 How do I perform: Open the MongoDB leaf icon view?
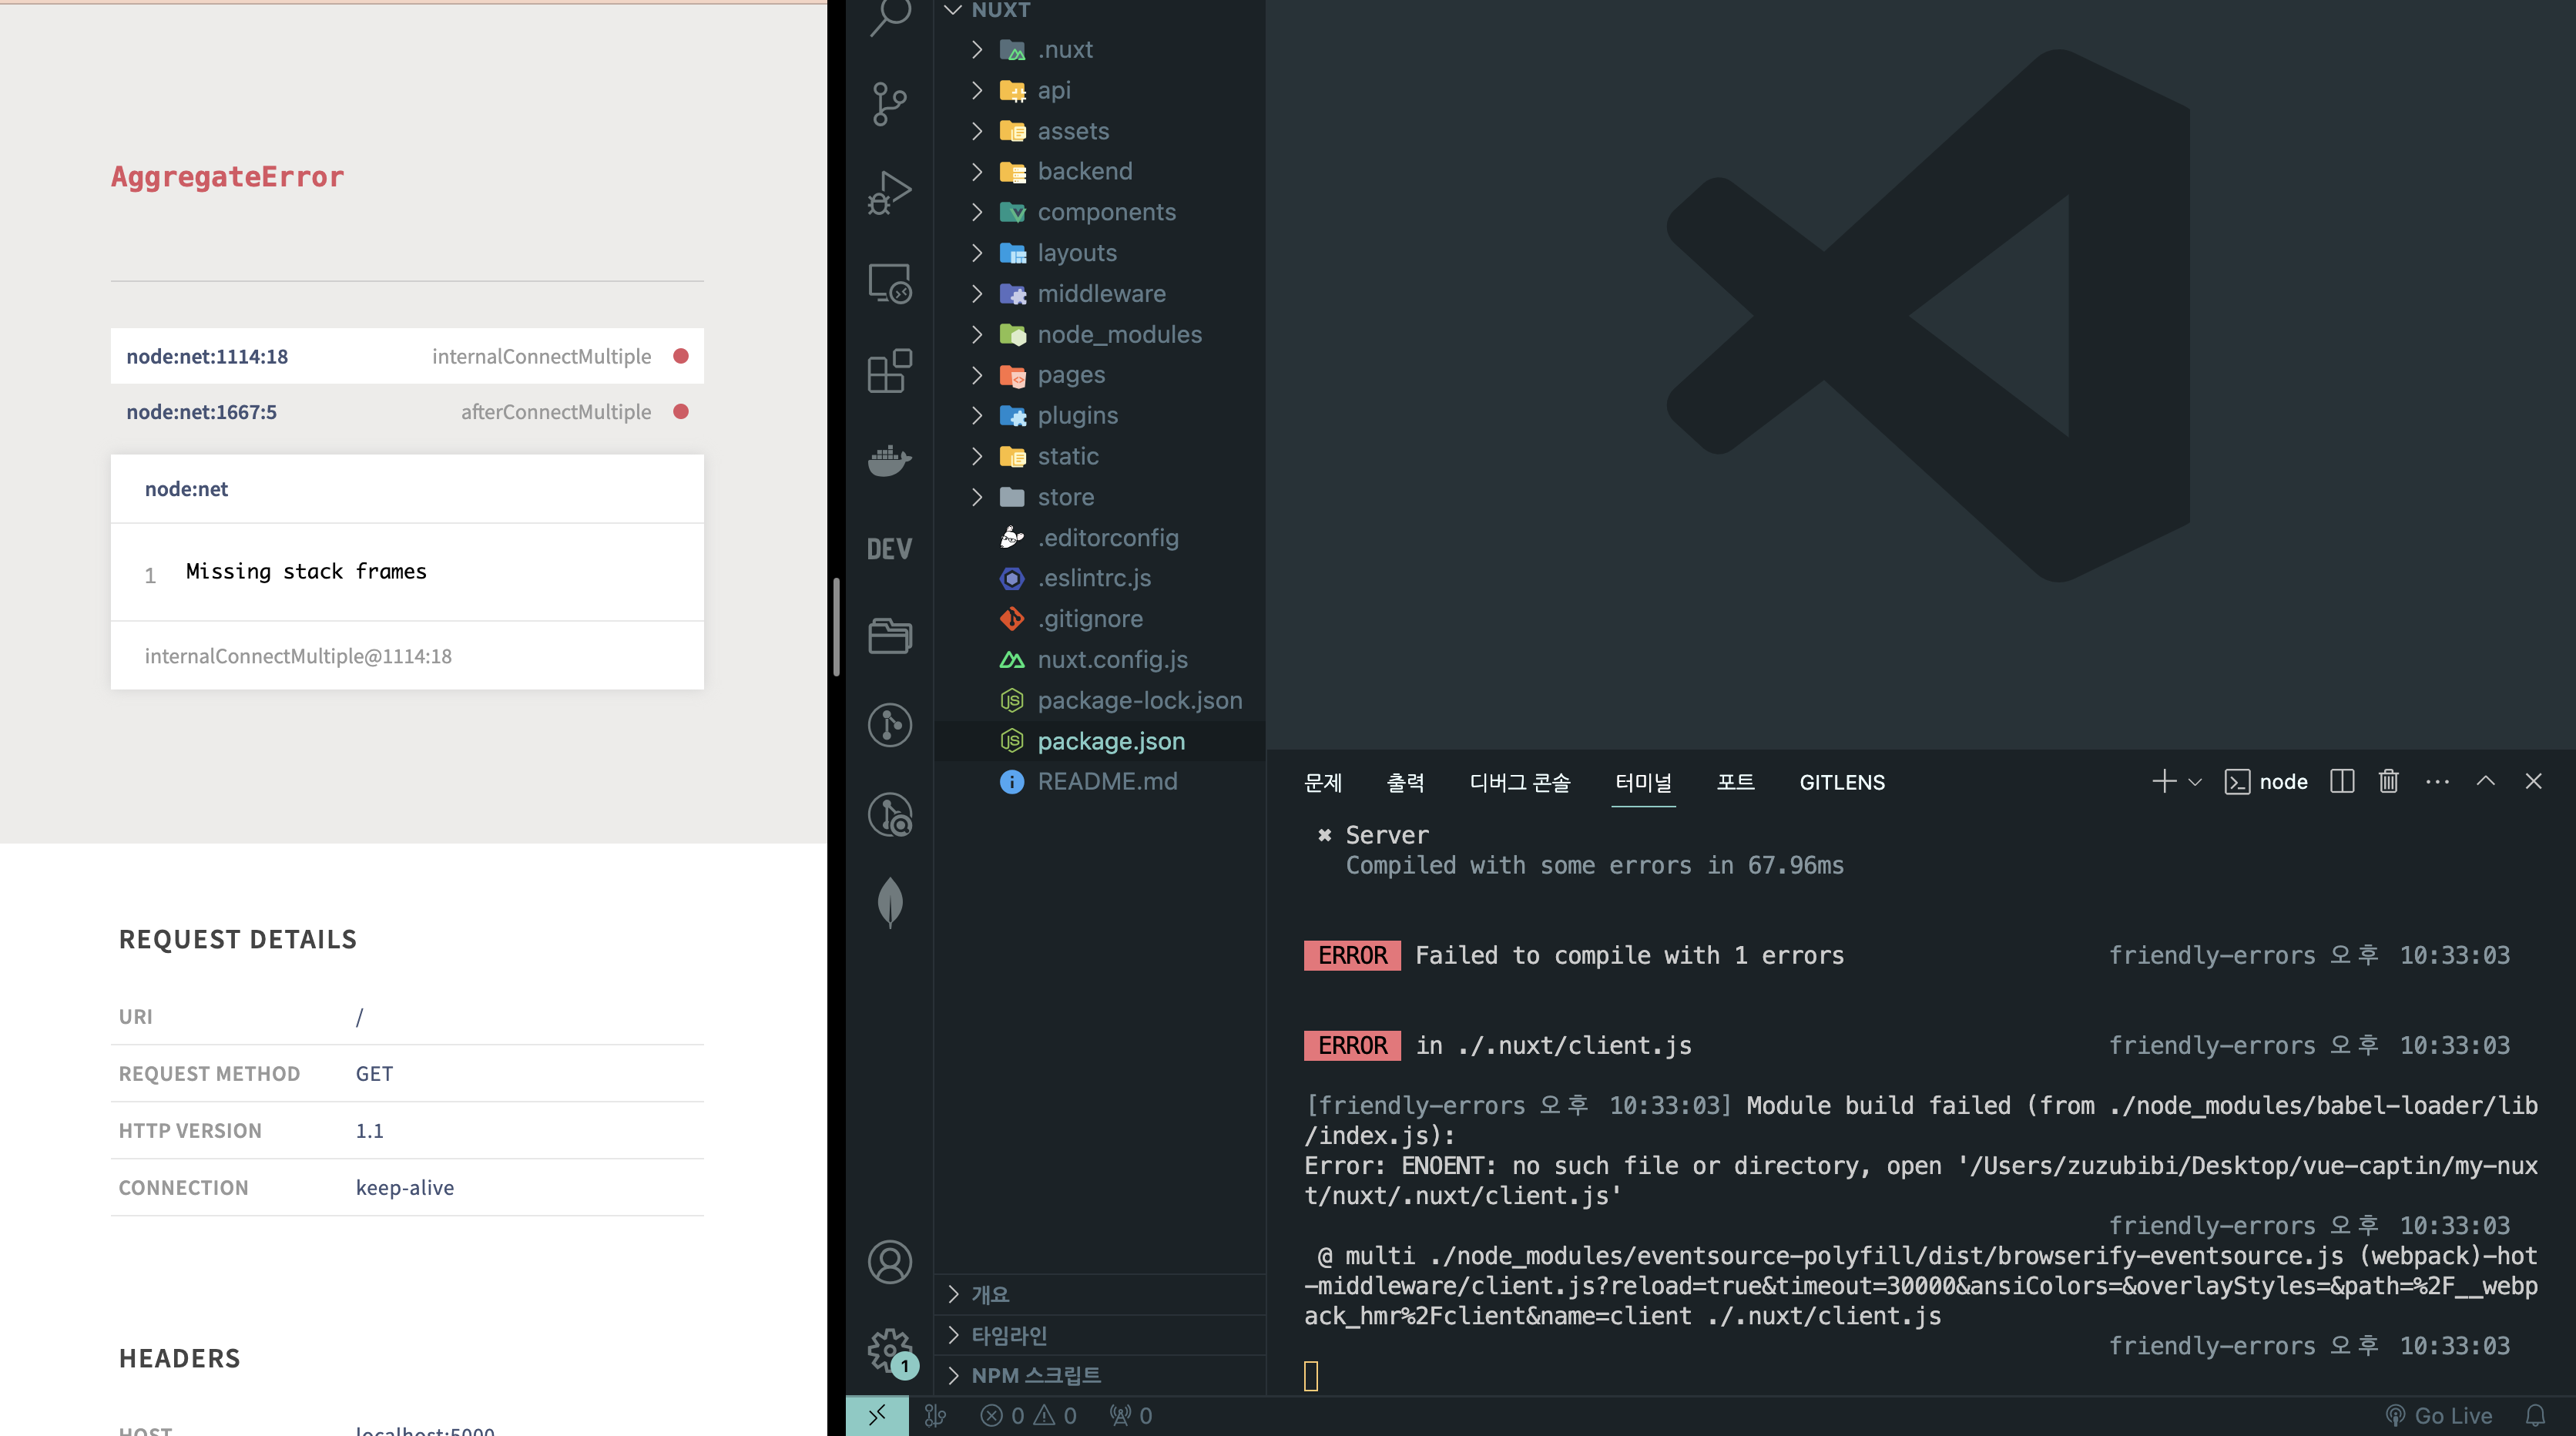(x=889, y=902)
